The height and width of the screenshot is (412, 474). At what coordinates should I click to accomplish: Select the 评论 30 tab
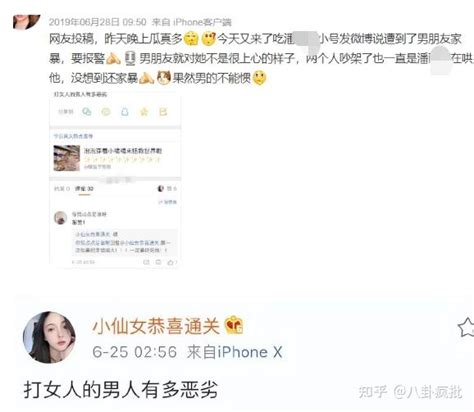point(84,189)
